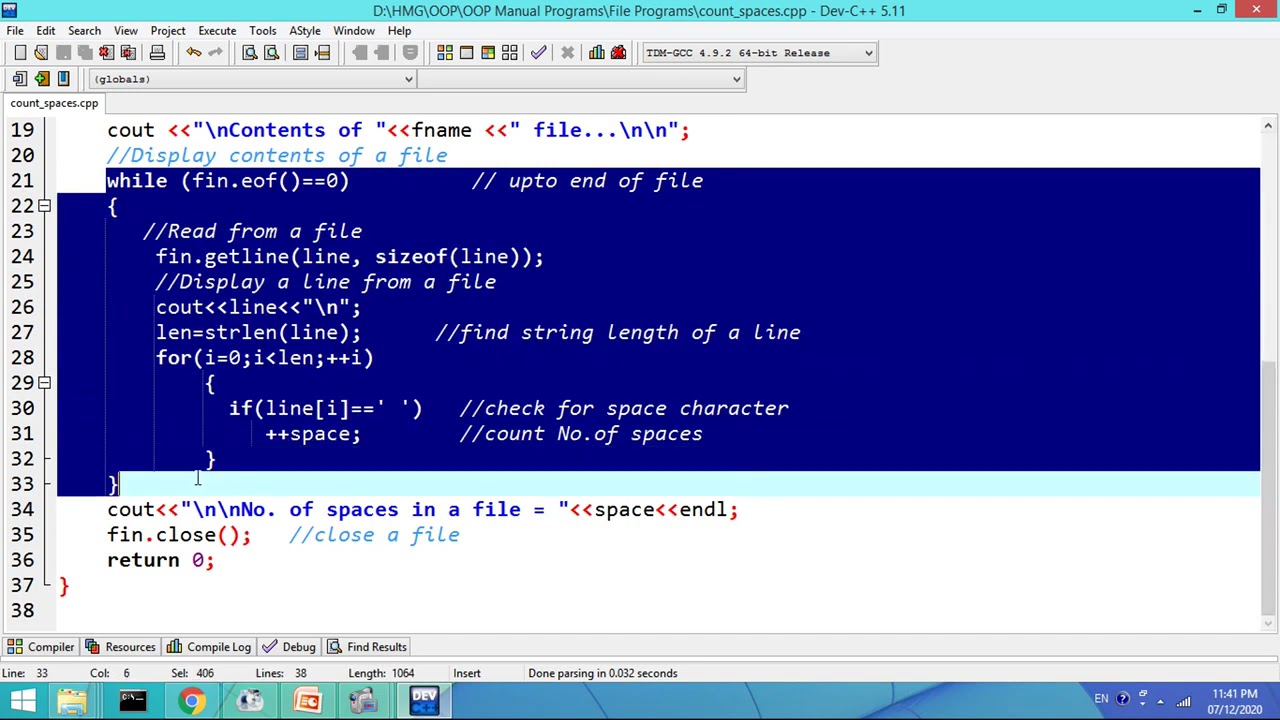Click the Close all files toolbar icon

coord(128,53)
